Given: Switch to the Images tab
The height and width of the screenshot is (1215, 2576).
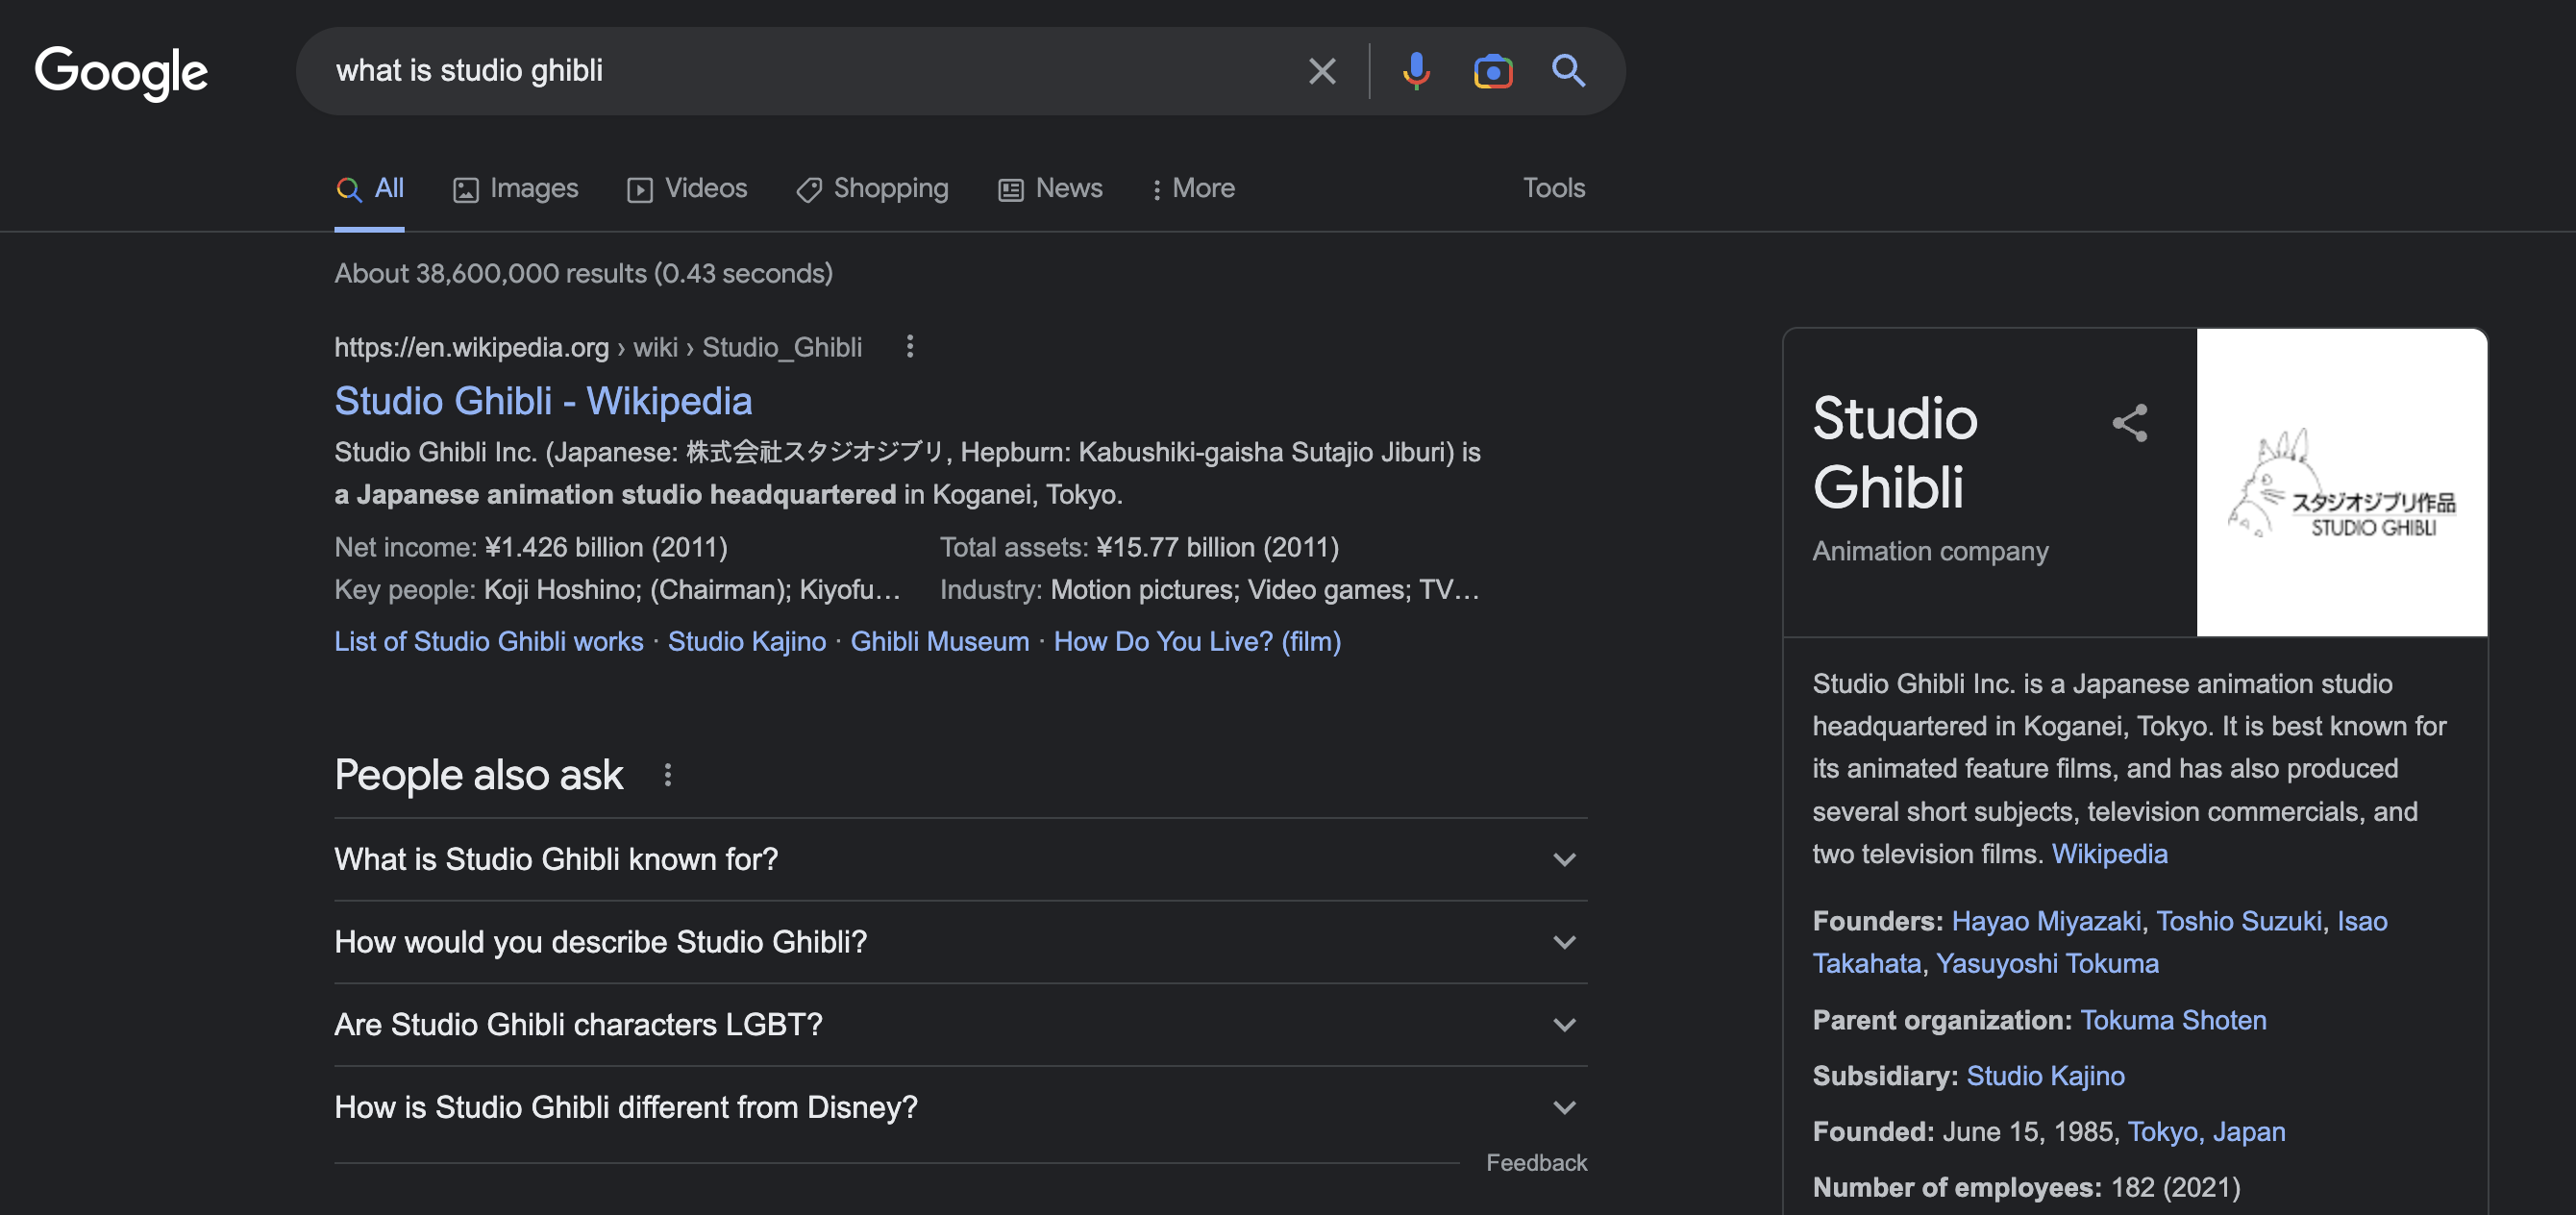Looking at the screenshot, I should tap(515, 188).
